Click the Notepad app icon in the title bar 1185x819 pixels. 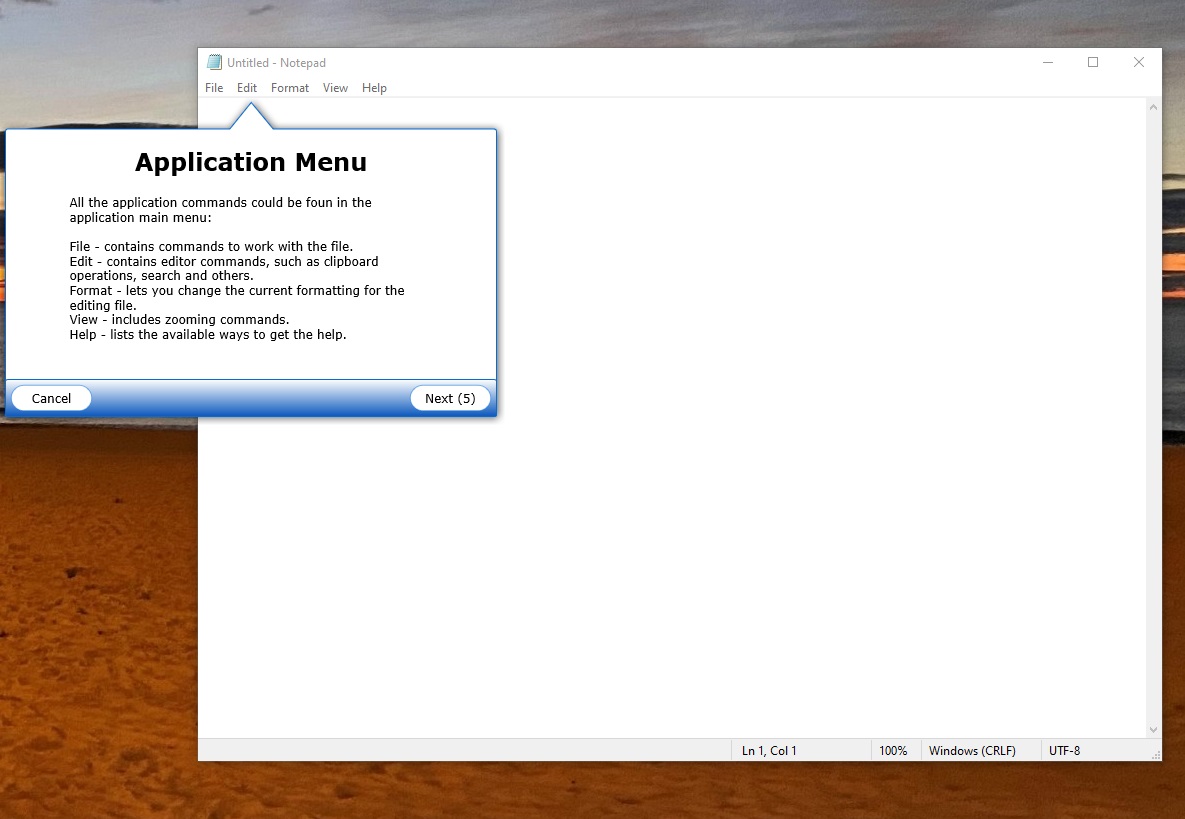coord(215,63)
